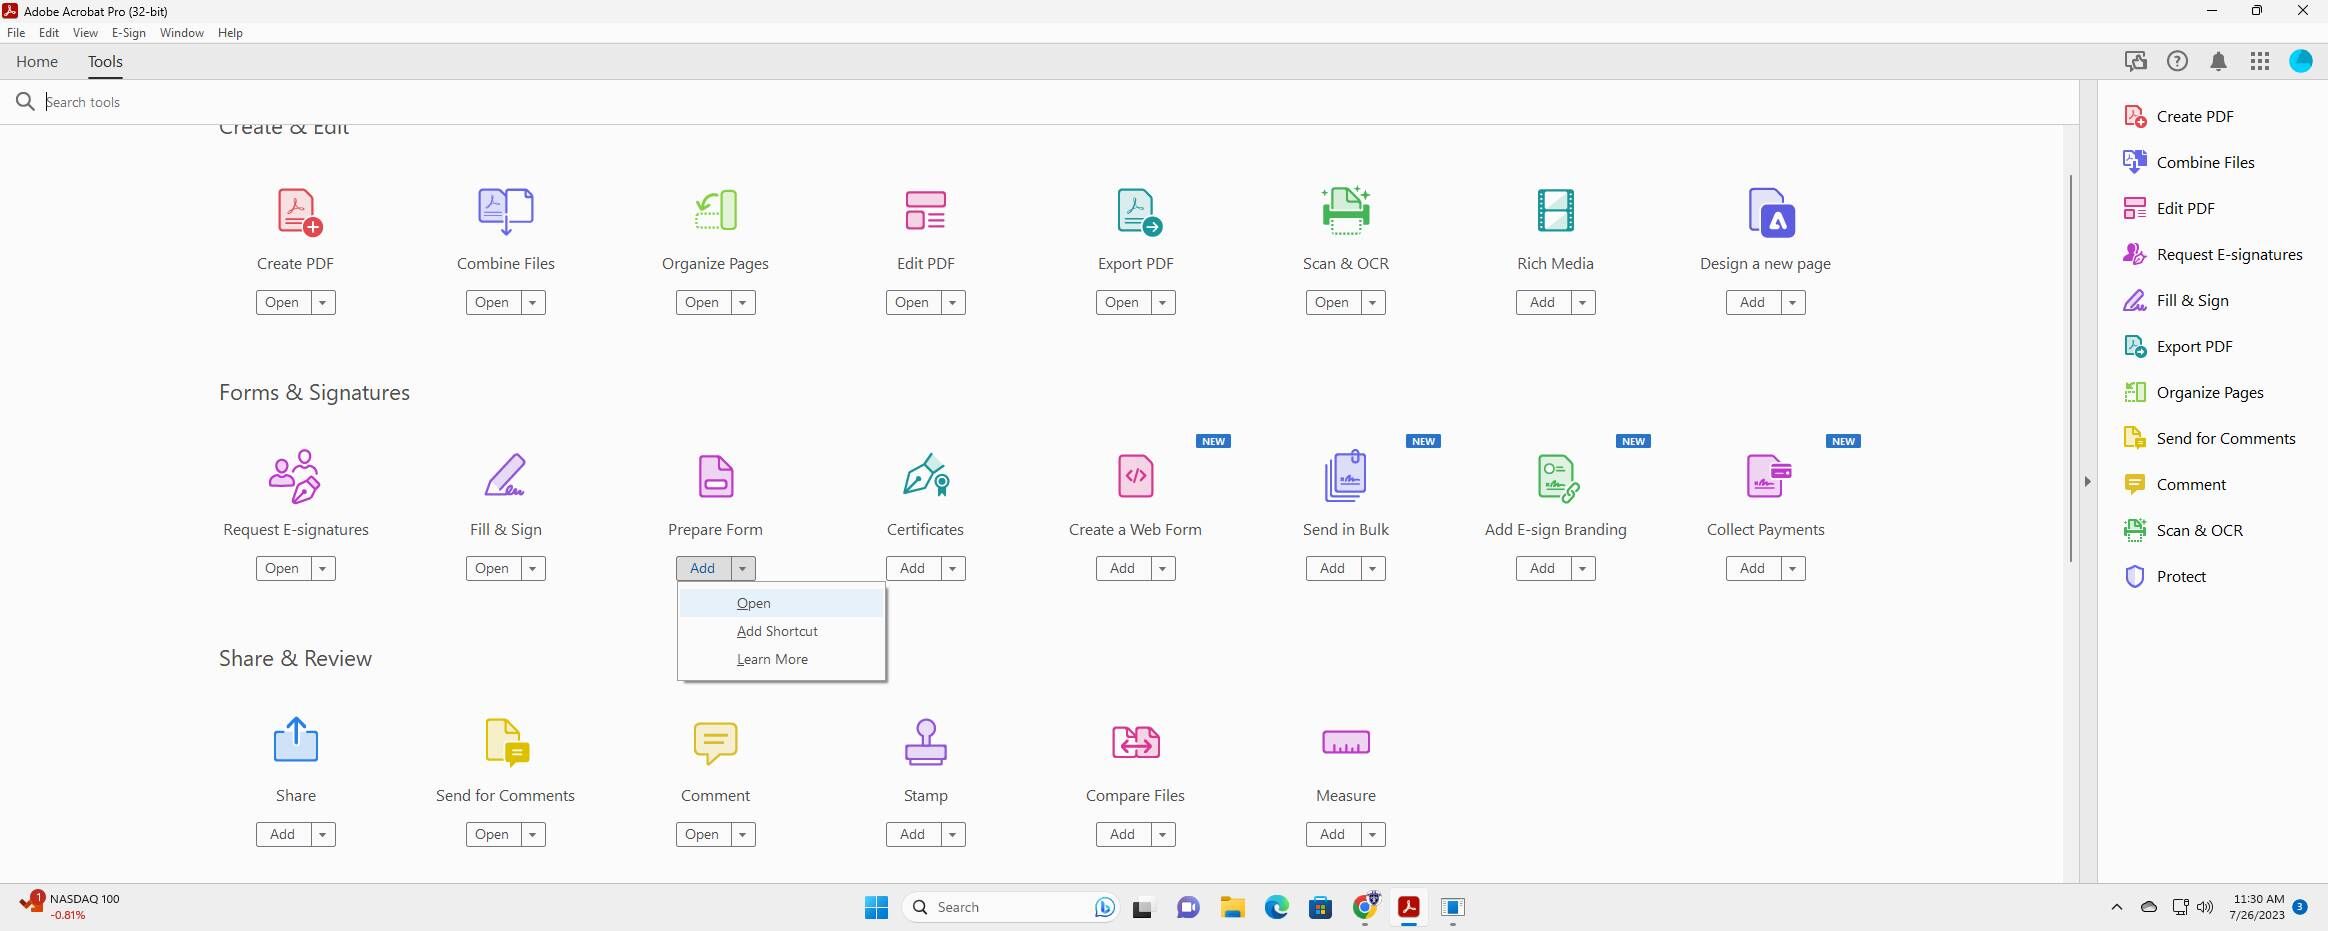Open the Adobe apps grid icon
This screenshot has height=931, width=2328.
2260,61
